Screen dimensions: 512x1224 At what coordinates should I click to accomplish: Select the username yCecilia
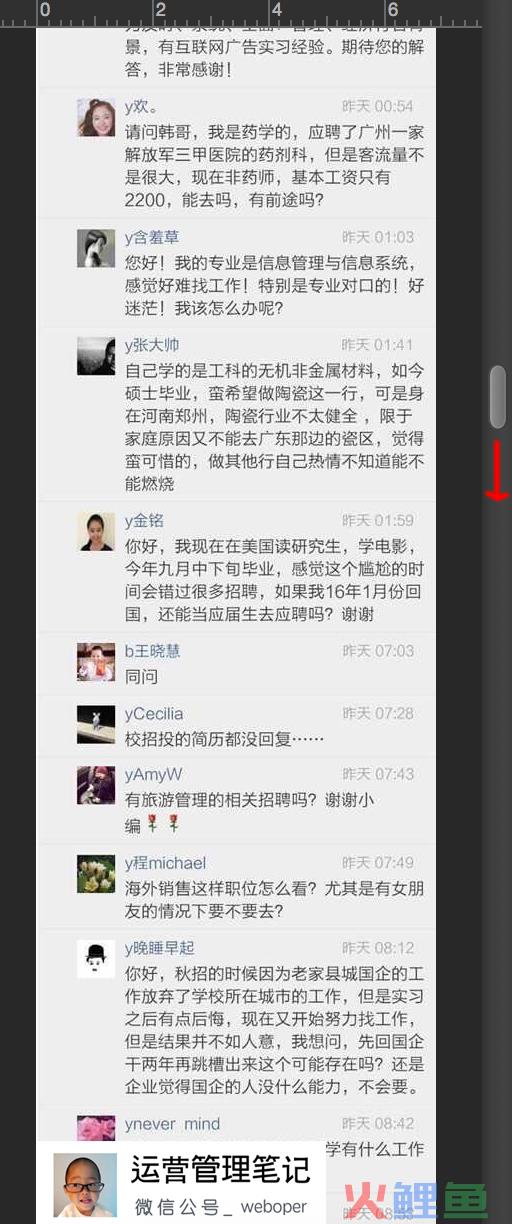click(x=154, y=714)
